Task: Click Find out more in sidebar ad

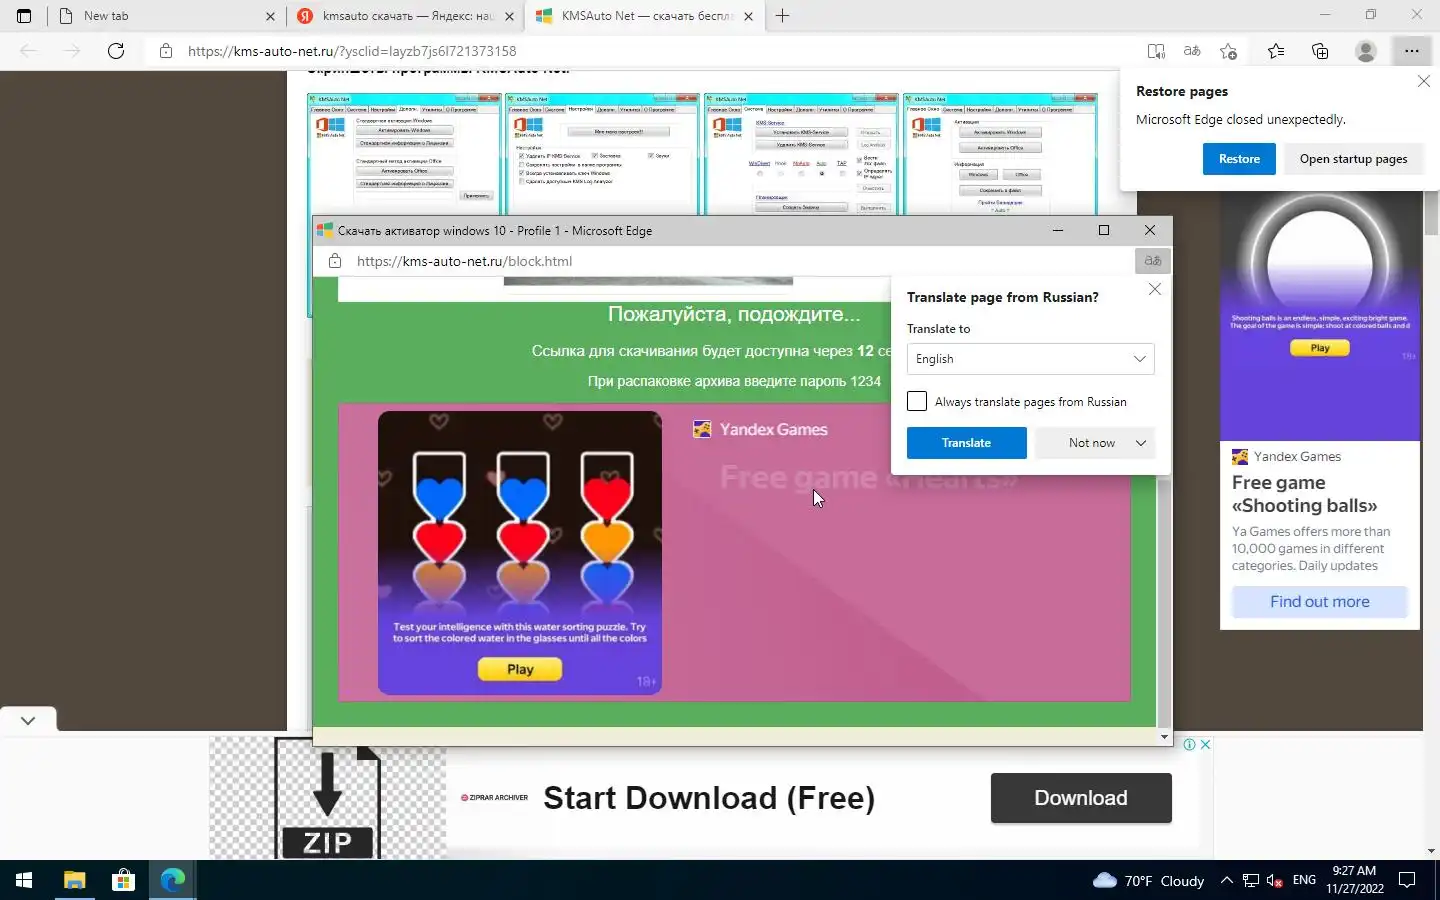Action: [1319, 601]
